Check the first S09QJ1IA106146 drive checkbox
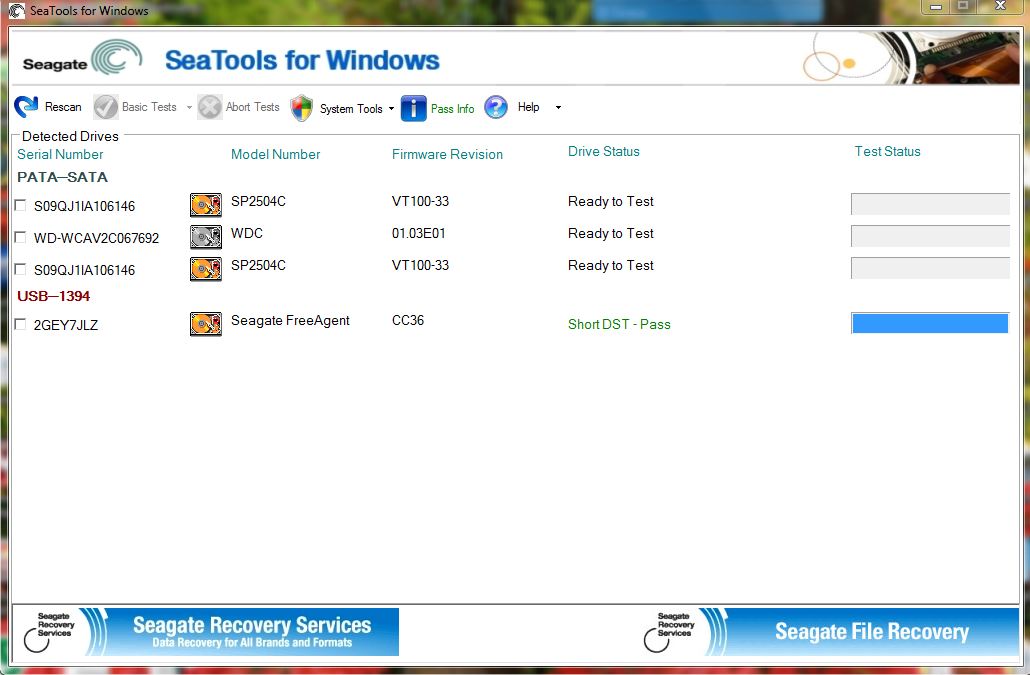This screenshot has height=675, width=1030. tap(20, 206)
